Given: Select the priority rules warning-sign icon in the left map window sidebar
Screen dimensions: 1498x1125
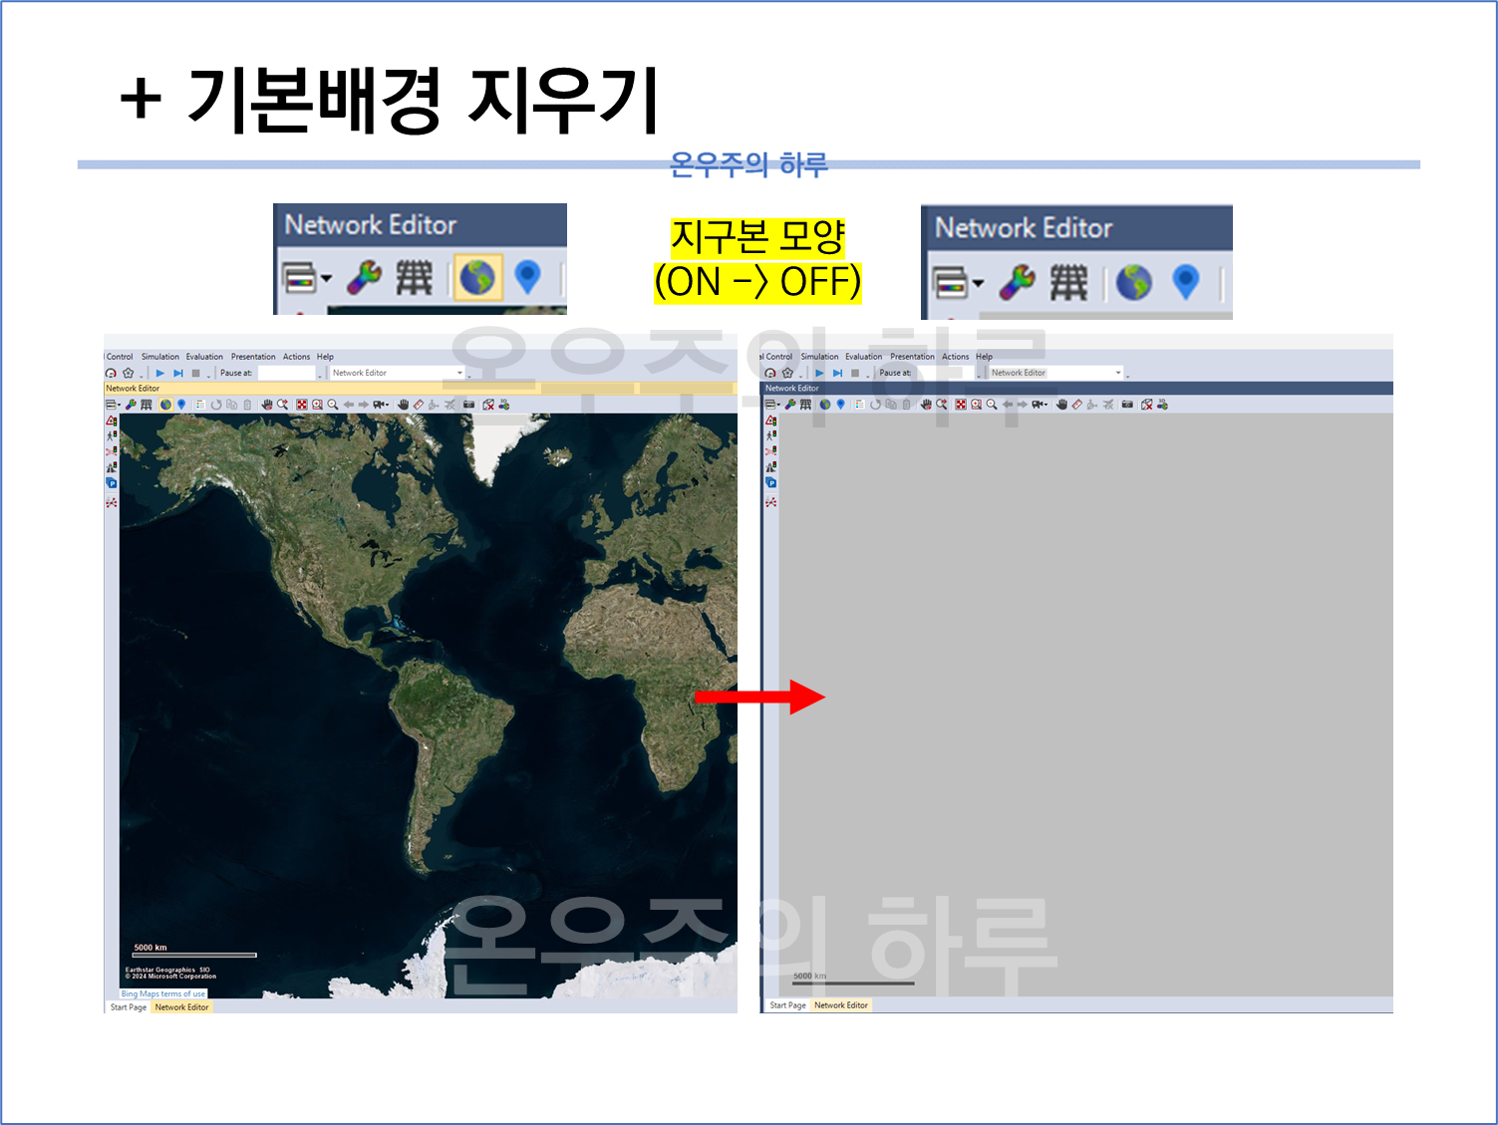Looking at the screenshot, I should [111, 420].
